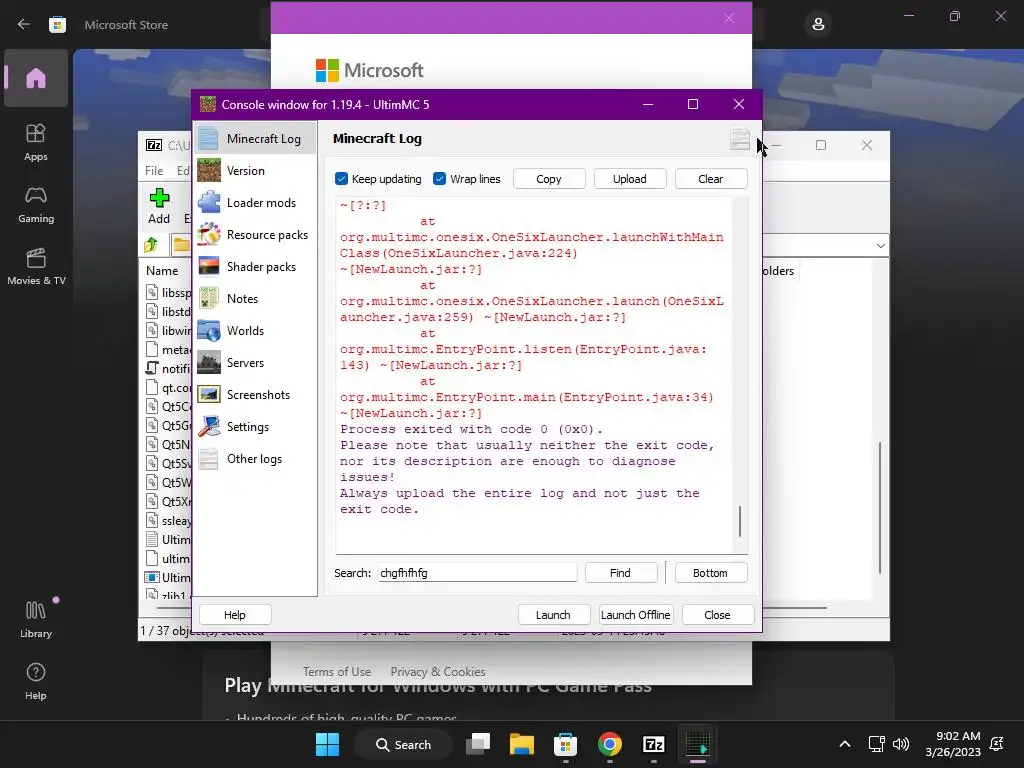The height and width of the screenshot is (768, 1024).
Task: Click 7-Zip up-folder arrow icon
Action: 152,245
